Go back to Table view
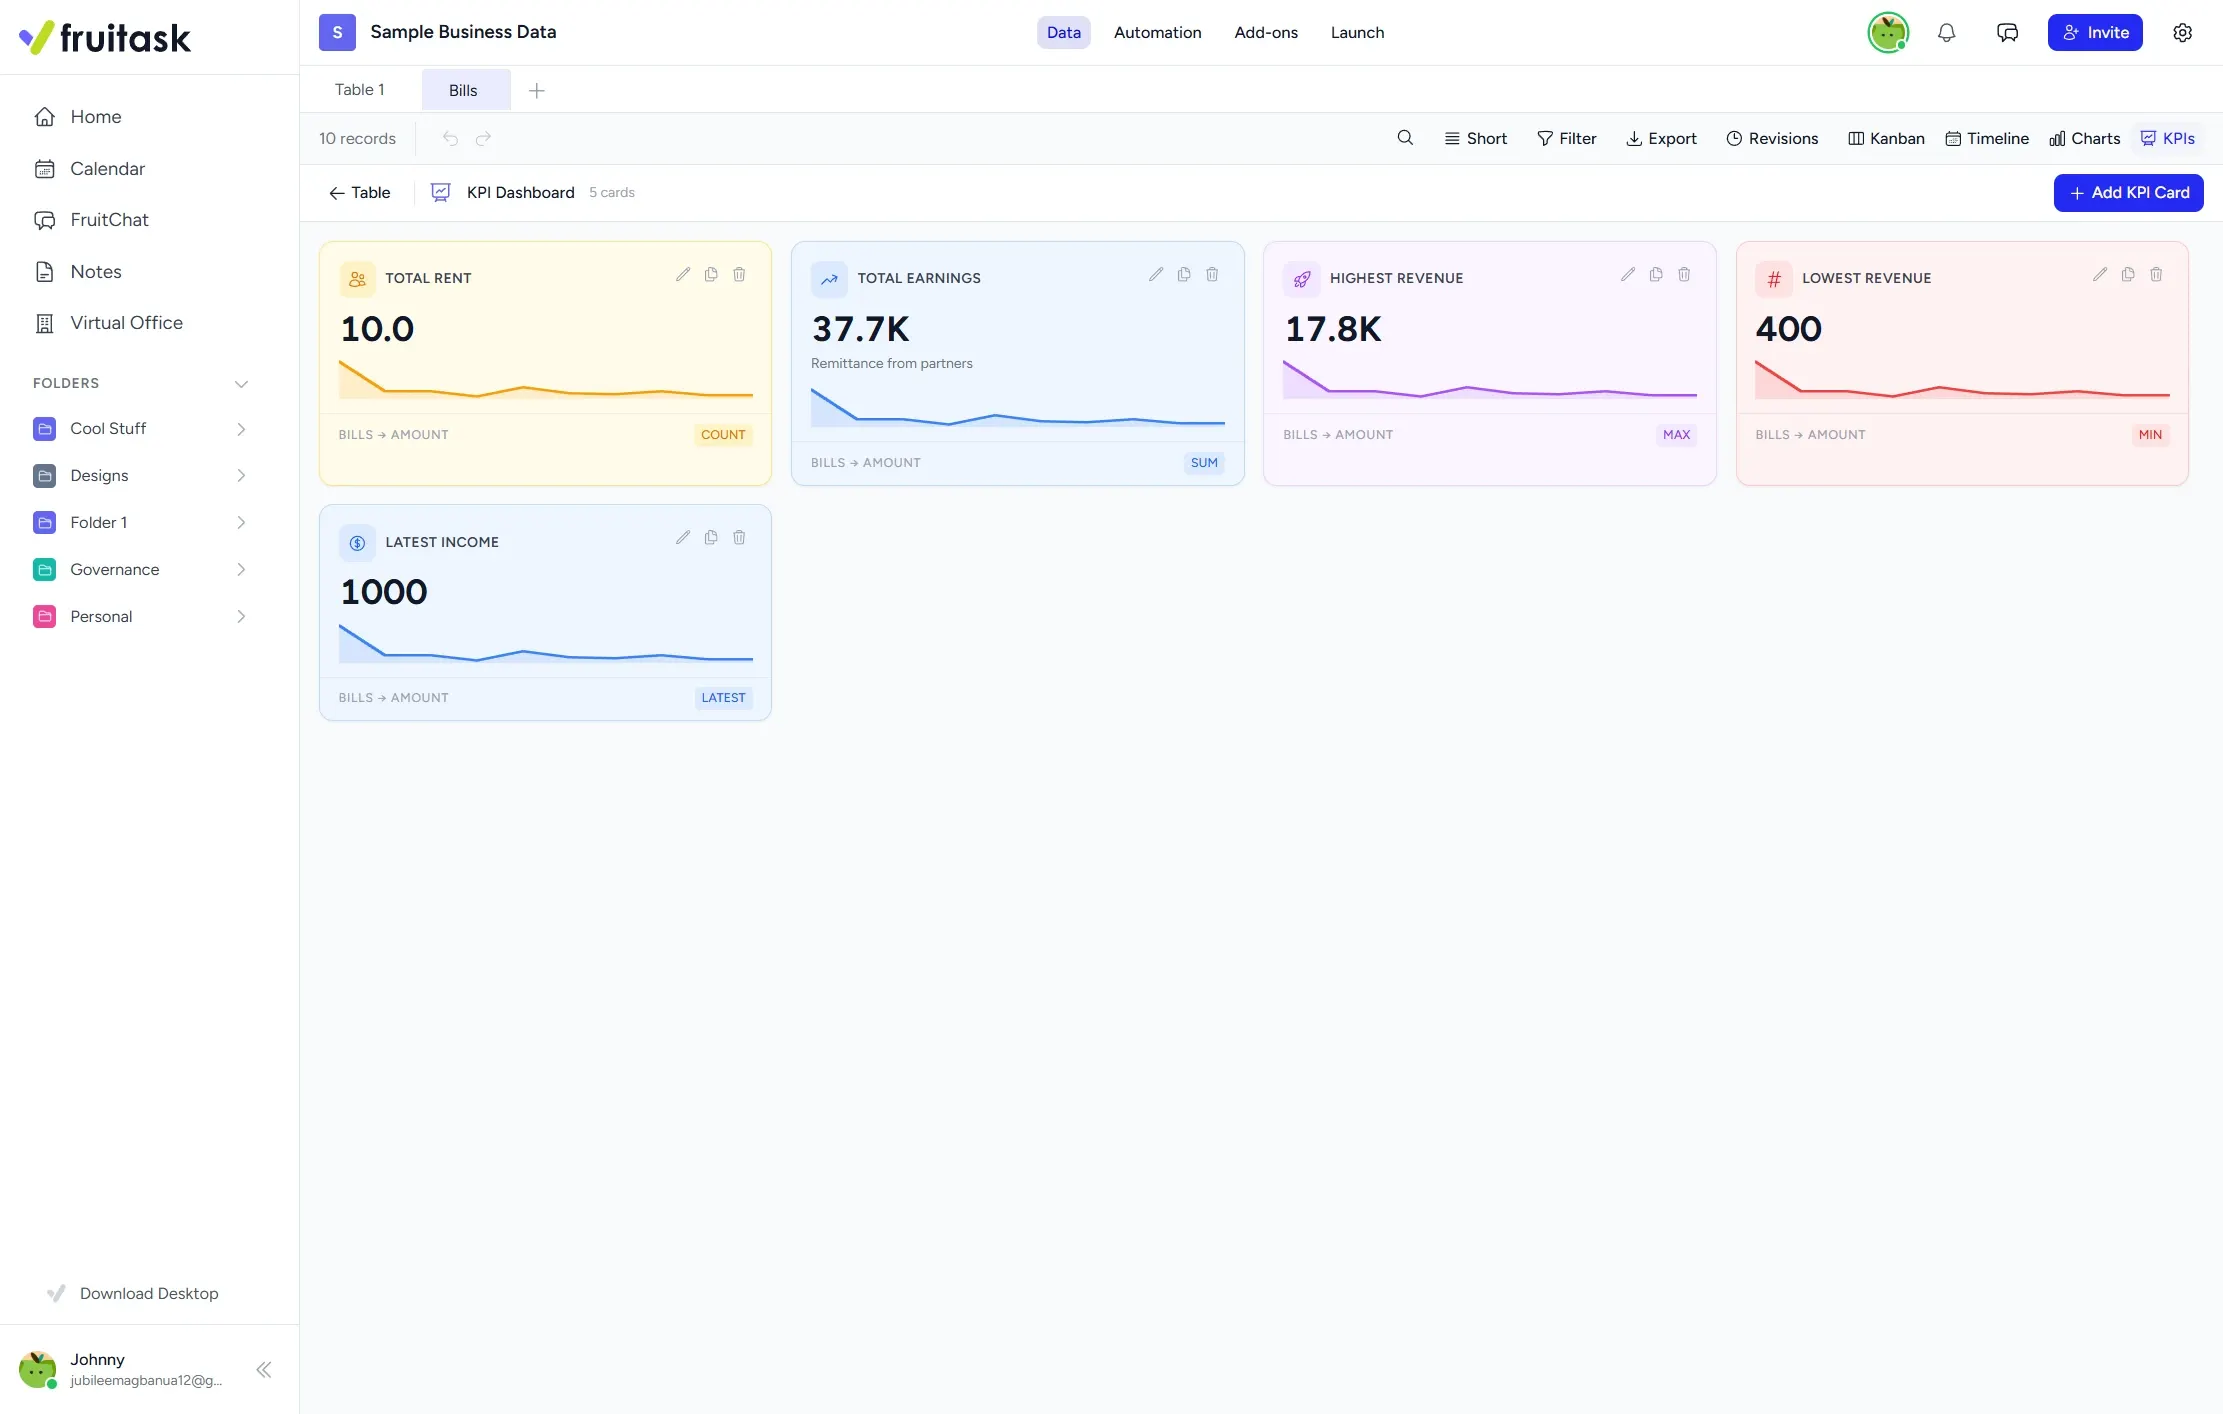This screenshot has height=1414, width=2223. coord(359,192)
